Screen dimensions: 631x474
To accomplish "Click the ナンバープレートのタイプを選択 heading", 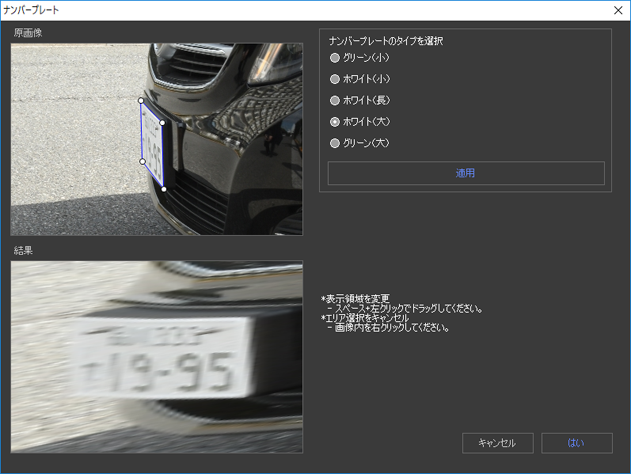I will (x=385, y=41).
